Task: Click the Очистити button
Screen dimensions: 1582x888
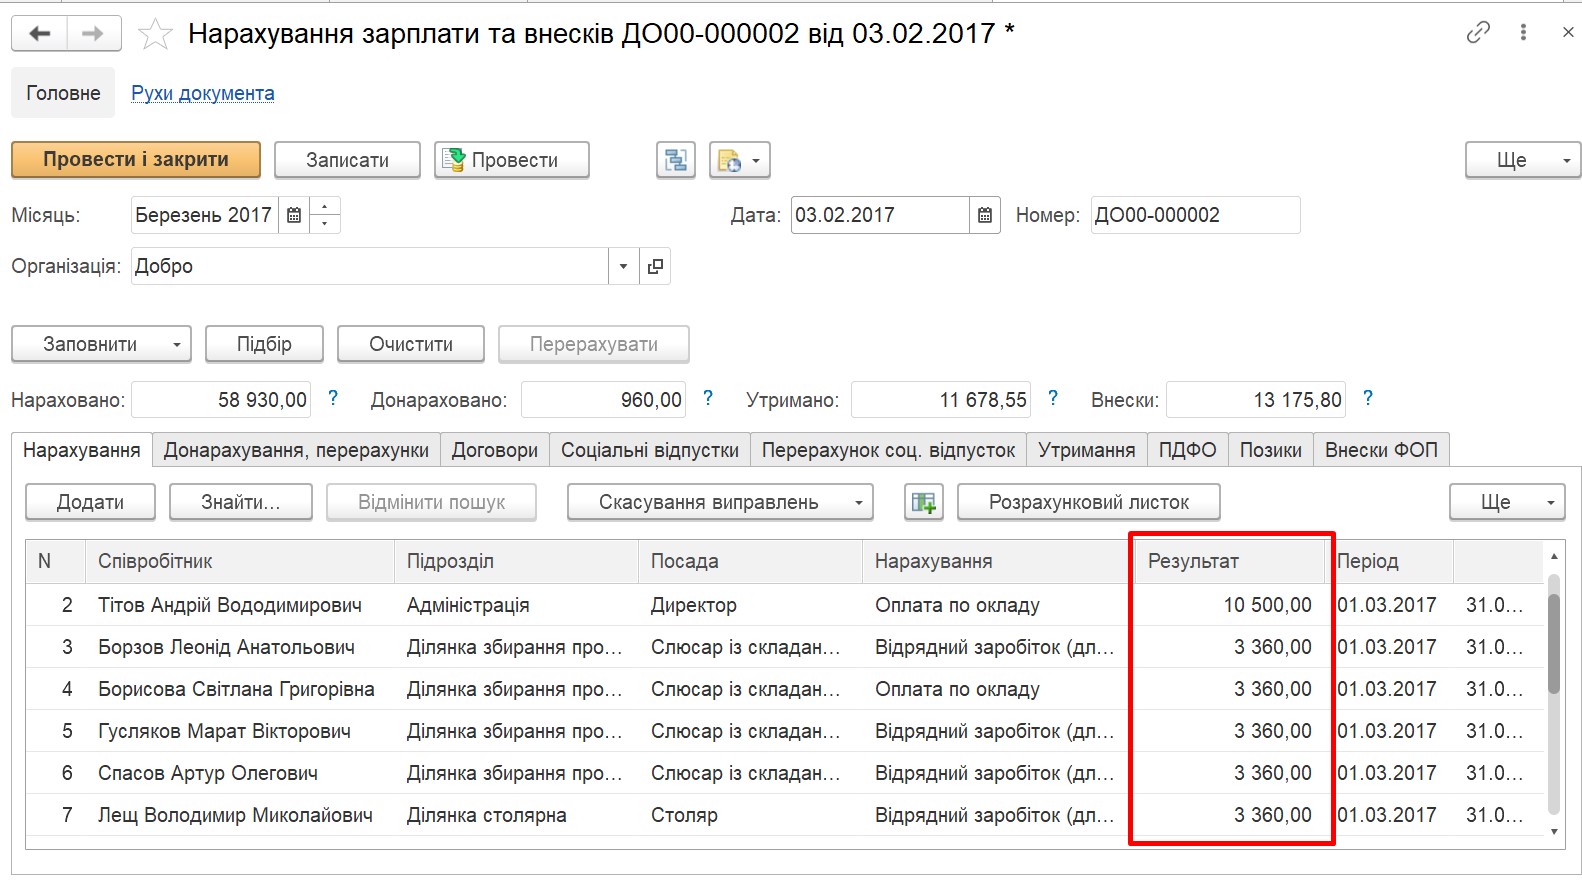Action: coord(411,344)
